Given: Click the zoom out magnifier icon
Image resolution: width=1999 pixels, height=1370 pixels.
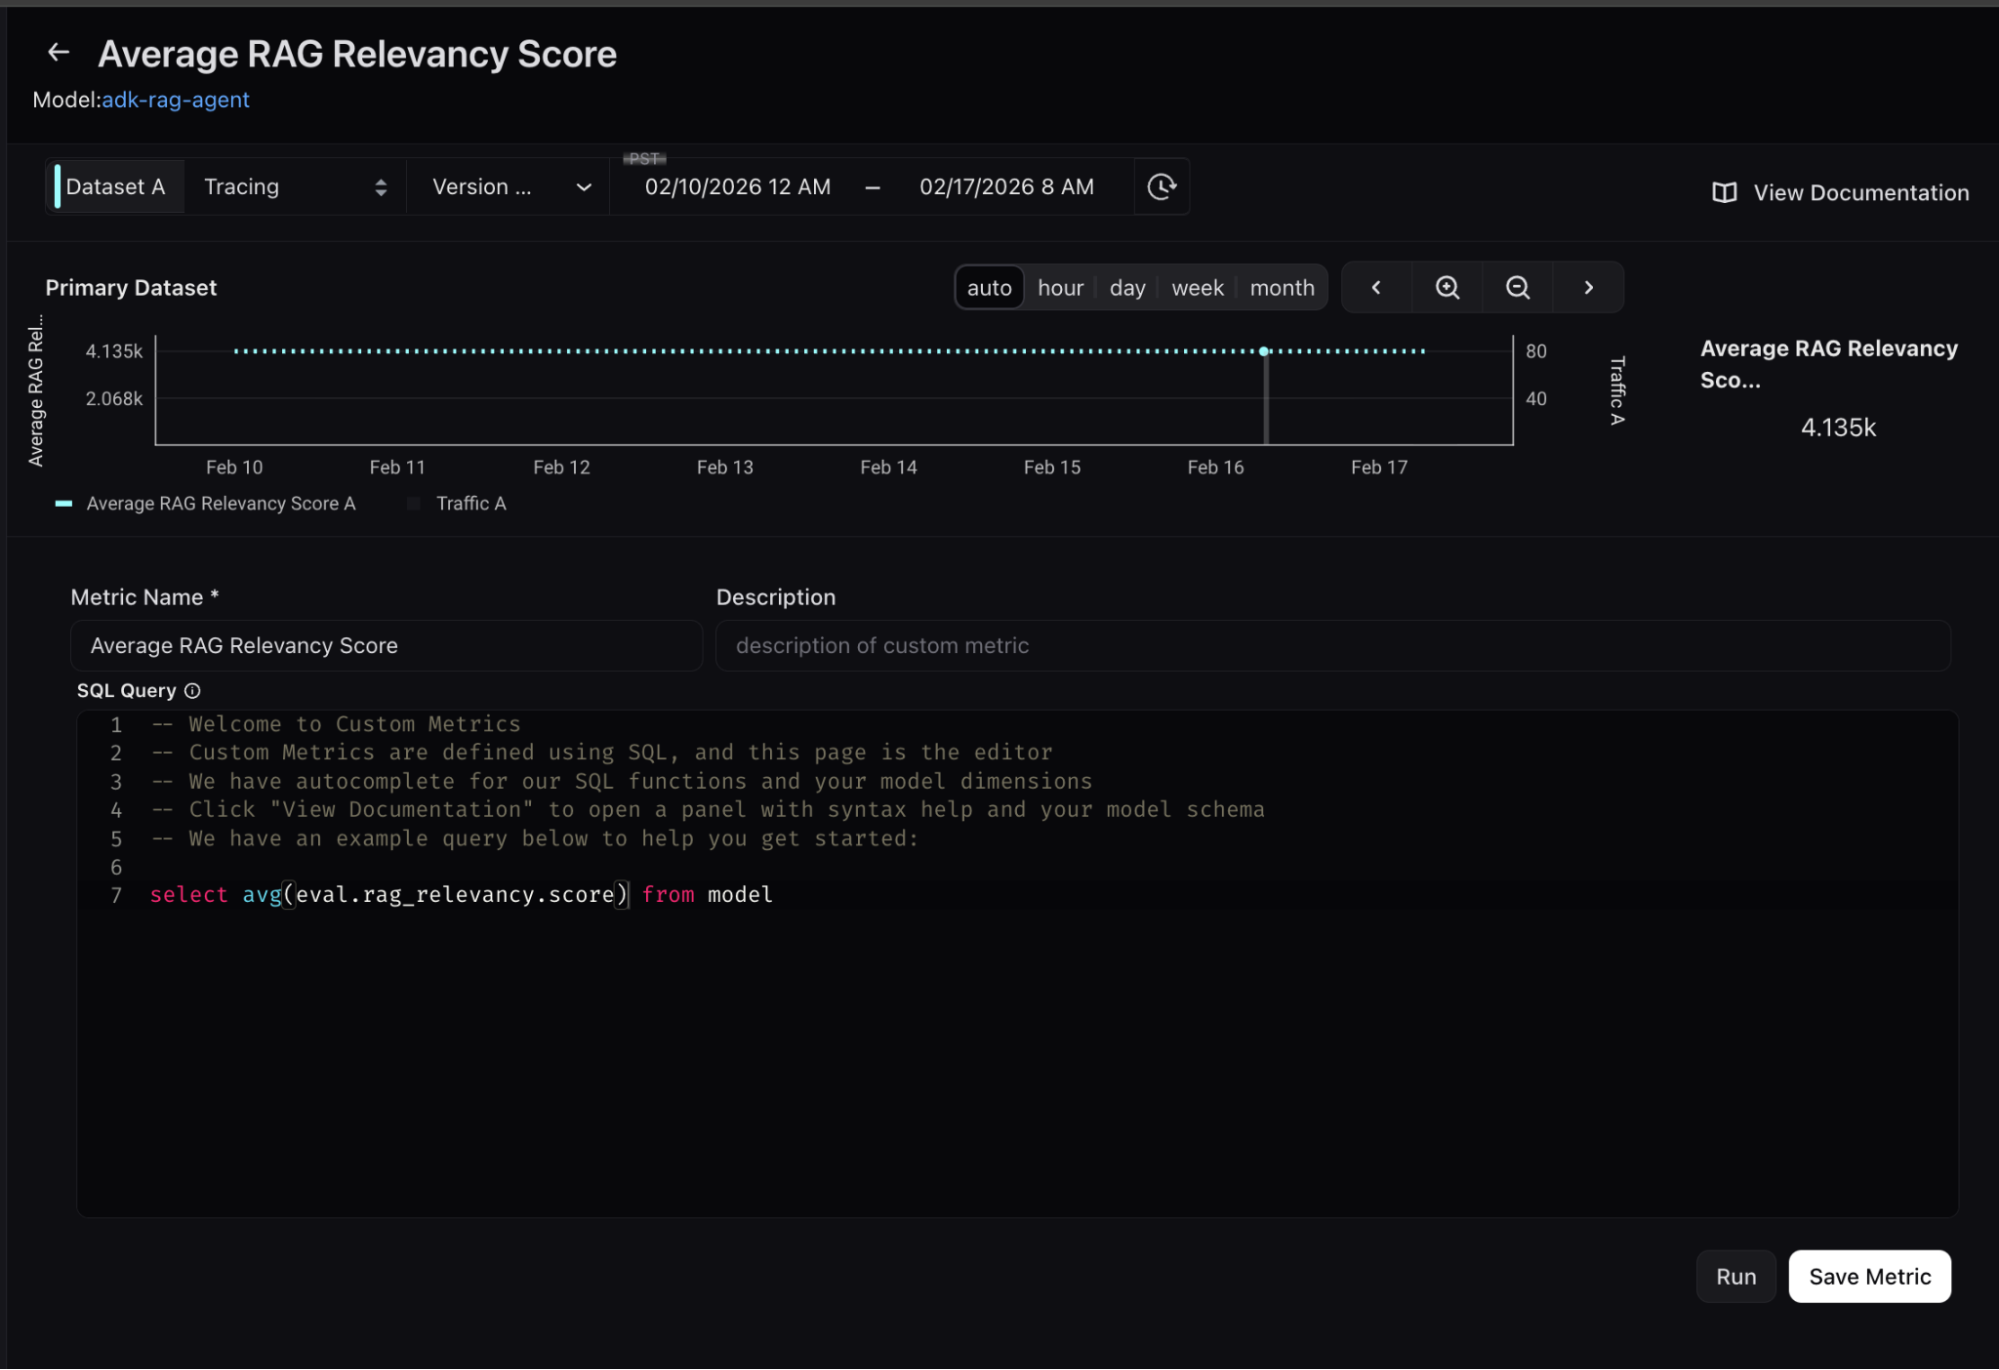Looking at the screenshot, I should coord(1517,288).
